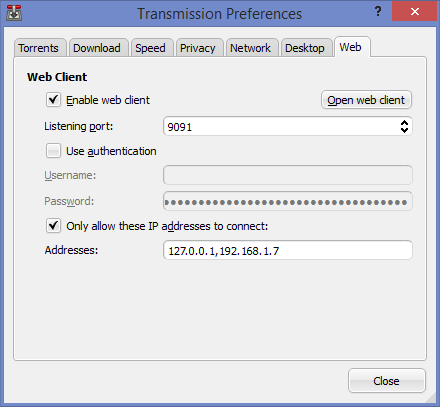440x407 pixels.
Task: Disable the Enable web client checkbox
Action: [x=53, y=100]
